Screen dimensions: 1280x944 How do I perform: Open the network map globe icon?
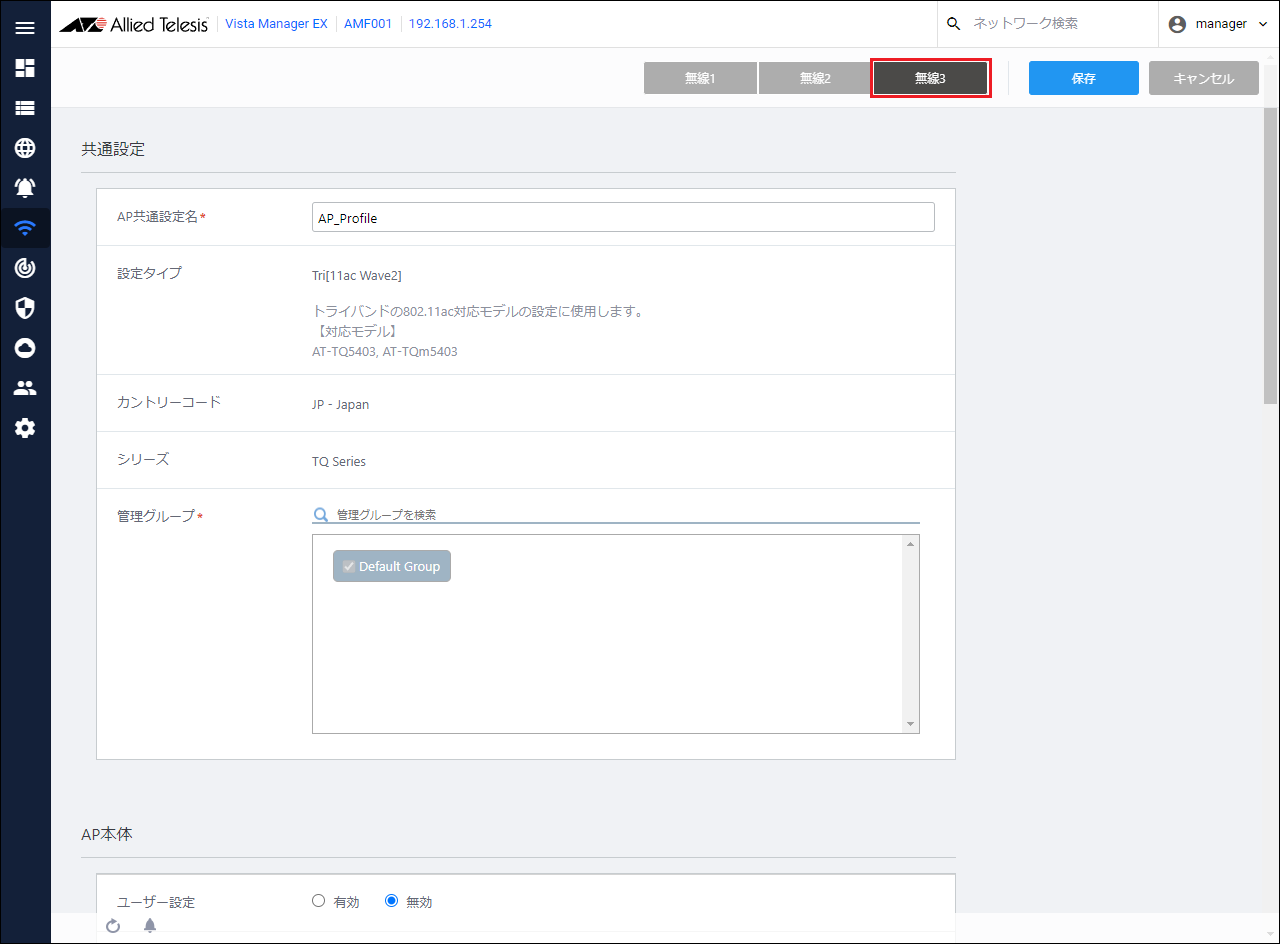pyautogui.click(x=25, y=148)
